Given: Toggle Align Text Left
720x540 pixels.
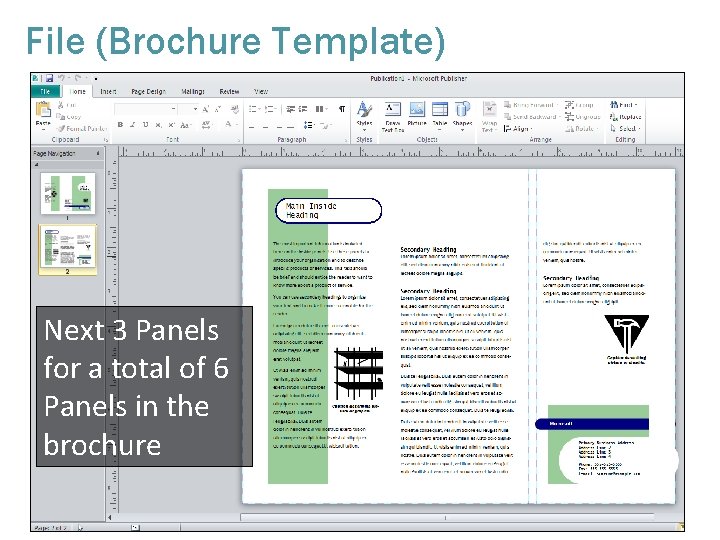Looking at the screenshot, I should coord(252,125).
